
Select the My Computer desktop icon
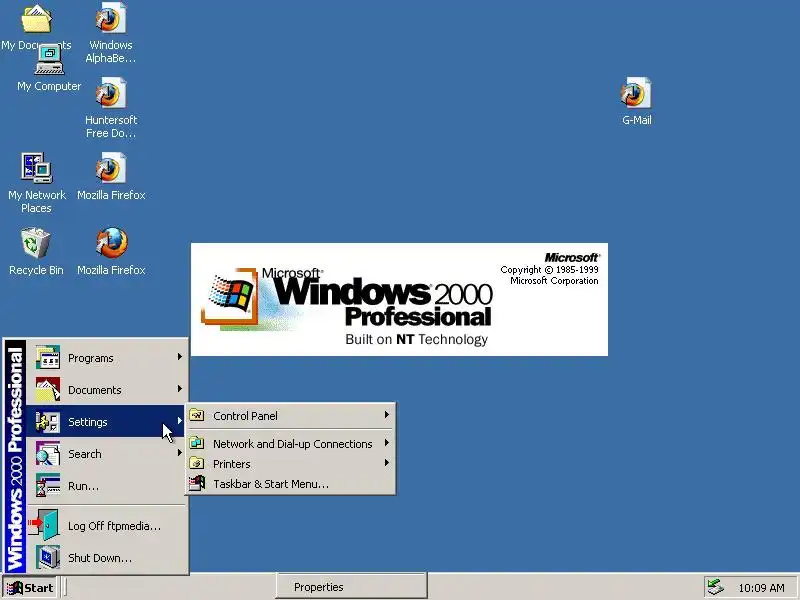point(49,60)
